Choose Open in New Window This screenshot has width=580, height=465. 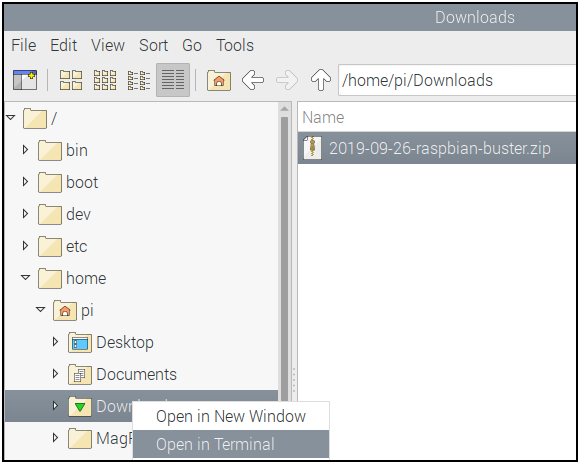[x=231, y=416]
